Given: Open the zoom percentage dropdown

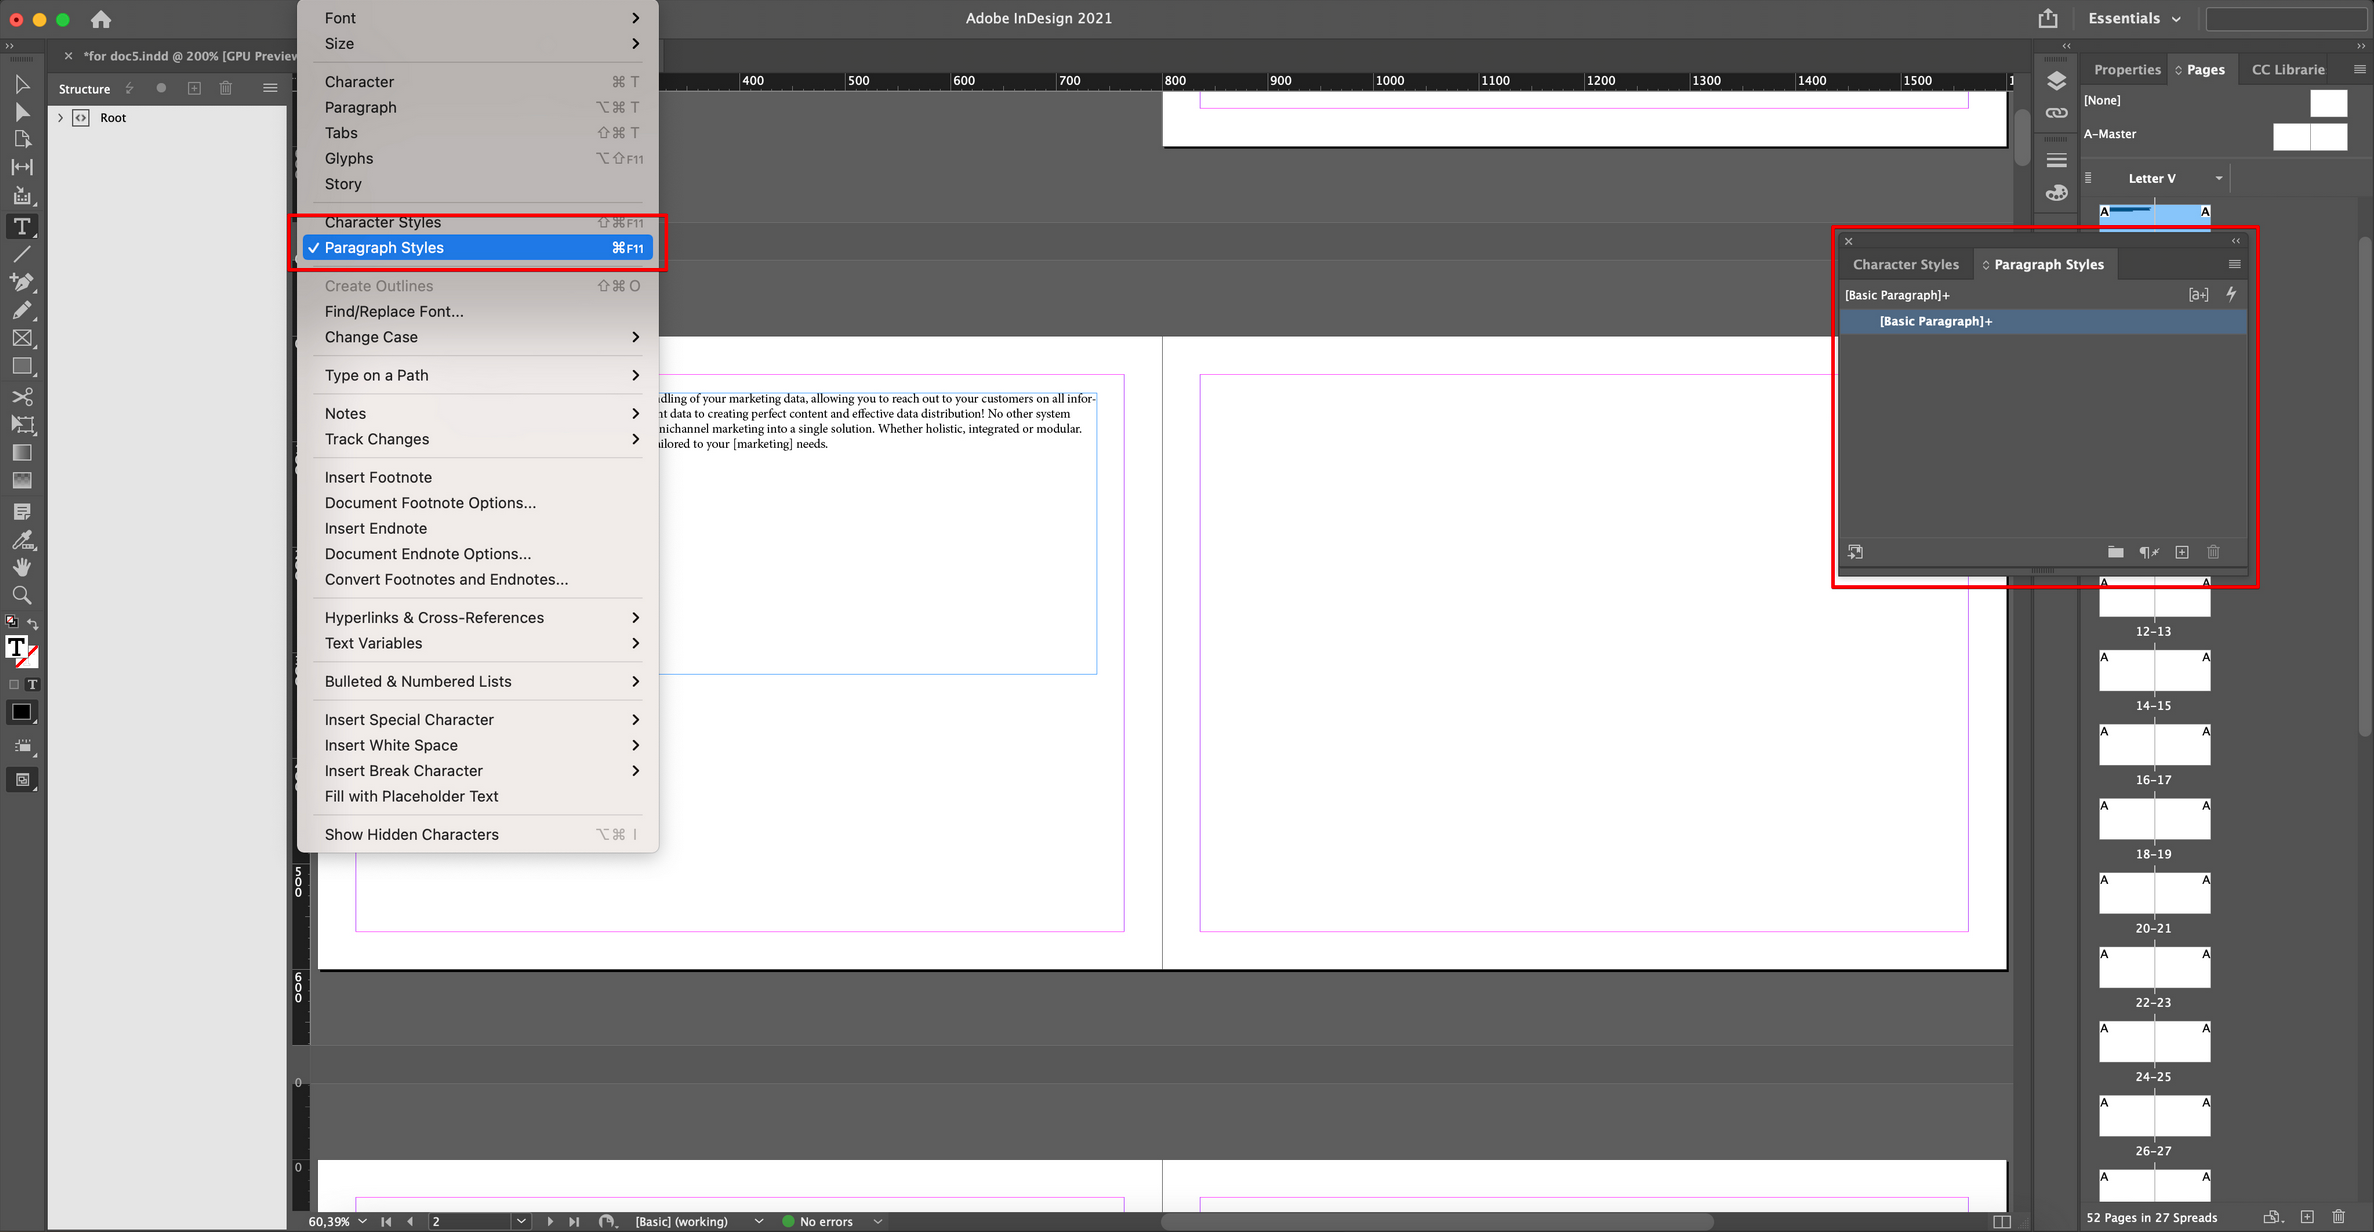Looking at the screenshot, I should 364,1221.
